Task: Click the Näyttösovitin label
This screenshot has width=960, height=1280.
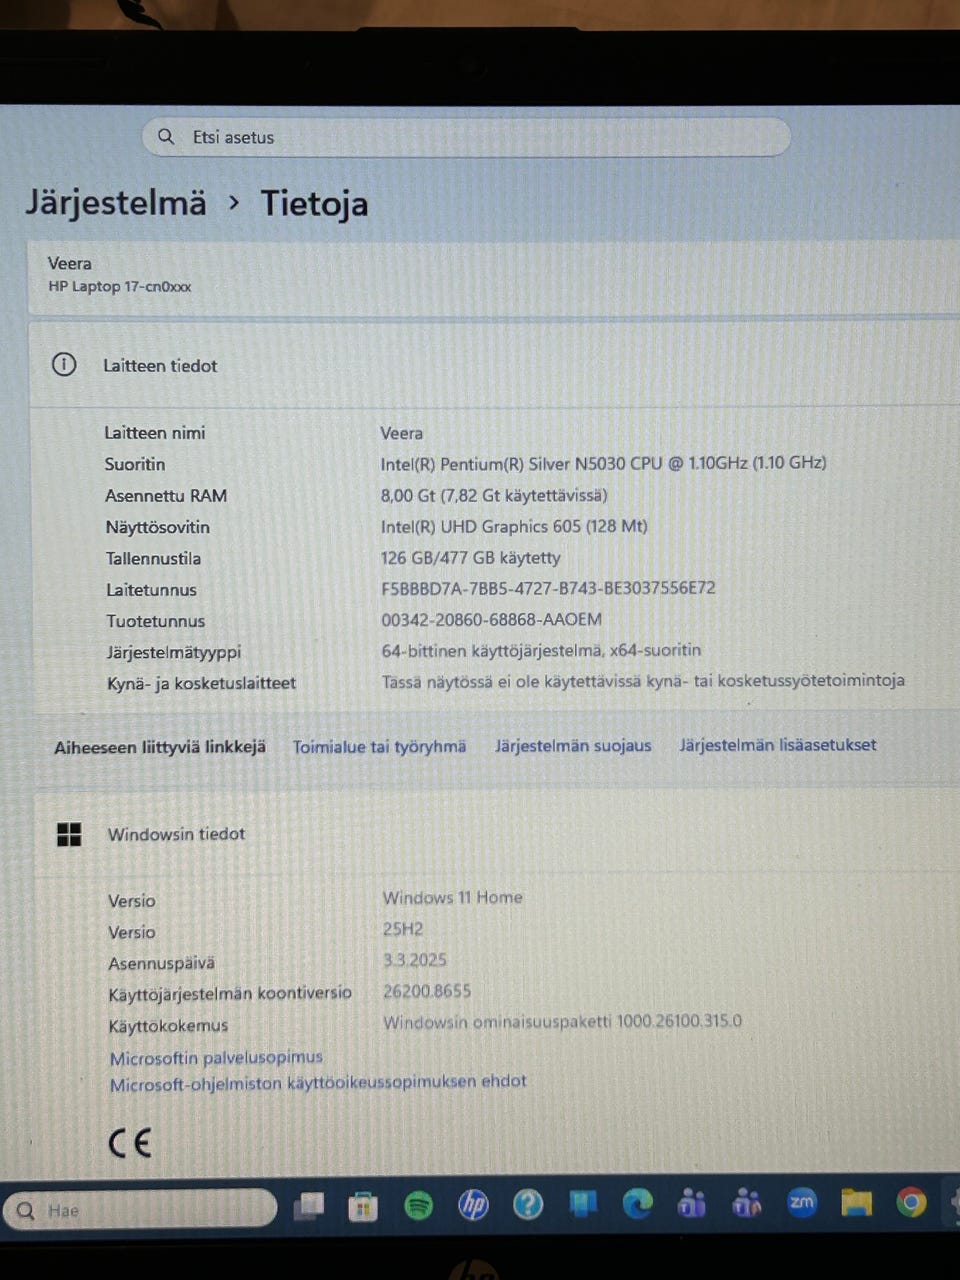Action: 158,527
